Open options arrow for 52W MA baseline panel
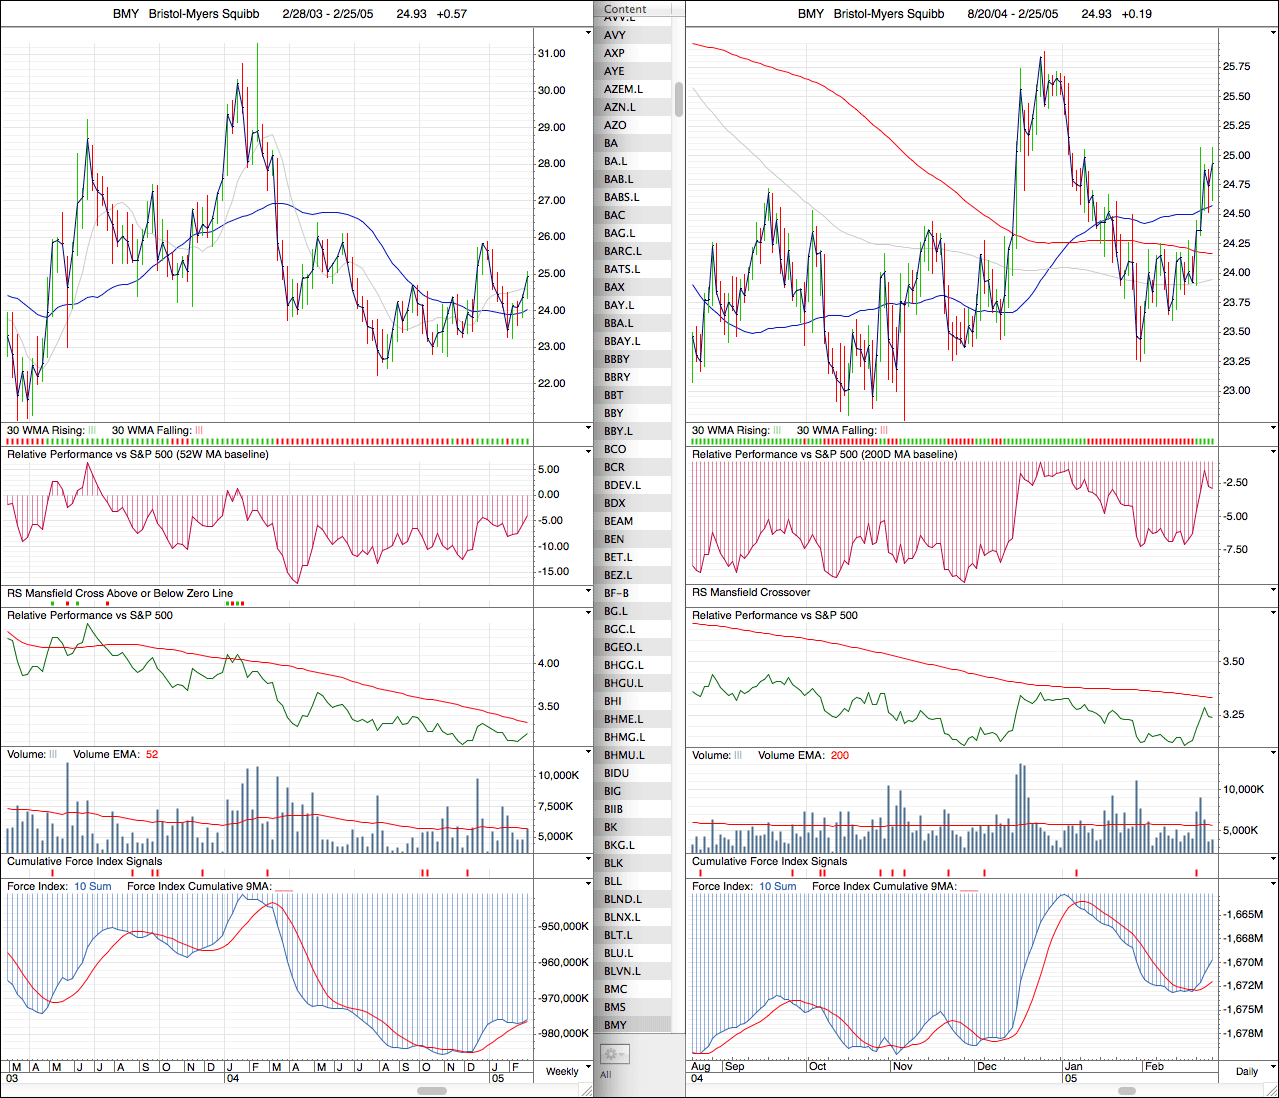 [588, 454]
